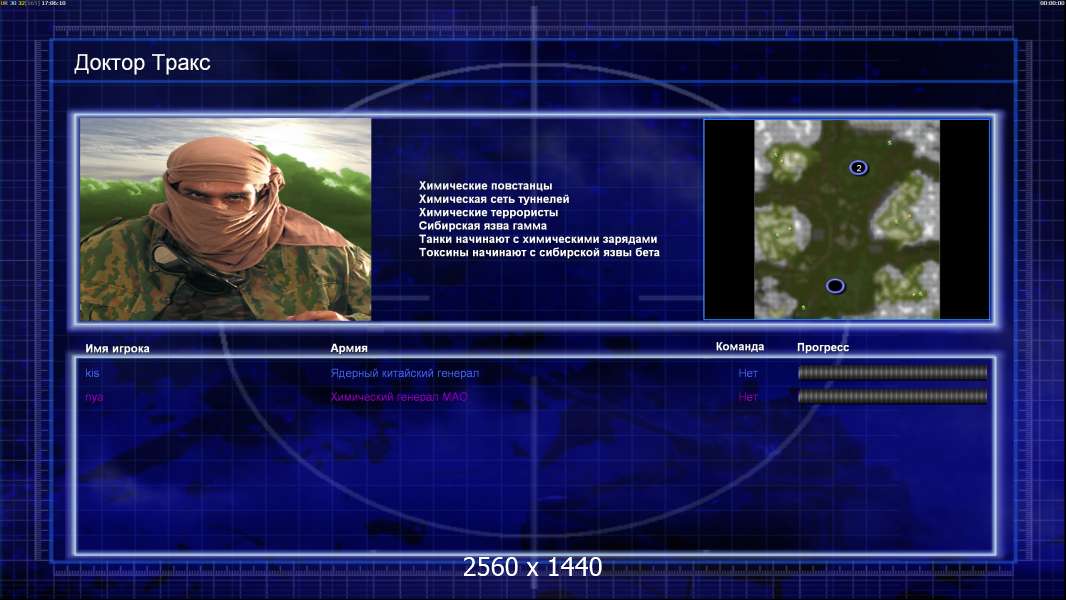Click 'Ядерный китайский генерал' army entry
The width and height of the screenshot is (1066, 600).
[405, 373]
